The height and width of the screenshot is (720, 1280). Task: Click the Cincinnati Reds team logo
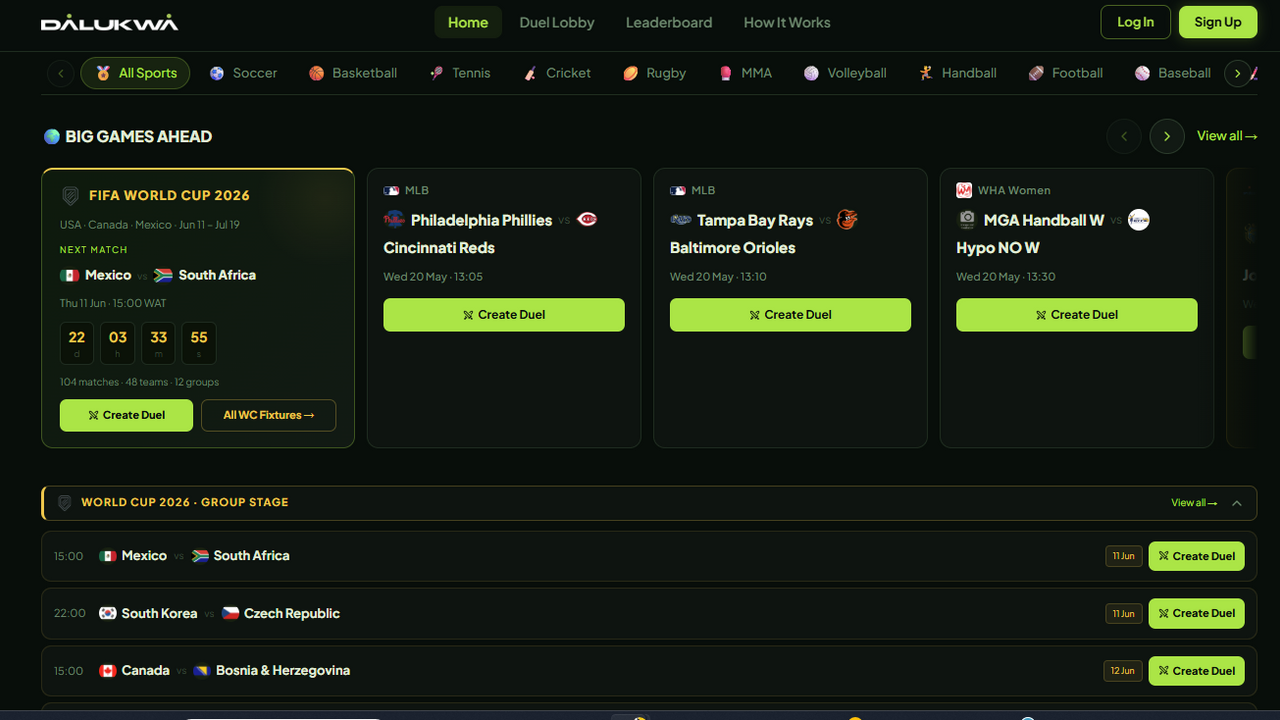587,219
